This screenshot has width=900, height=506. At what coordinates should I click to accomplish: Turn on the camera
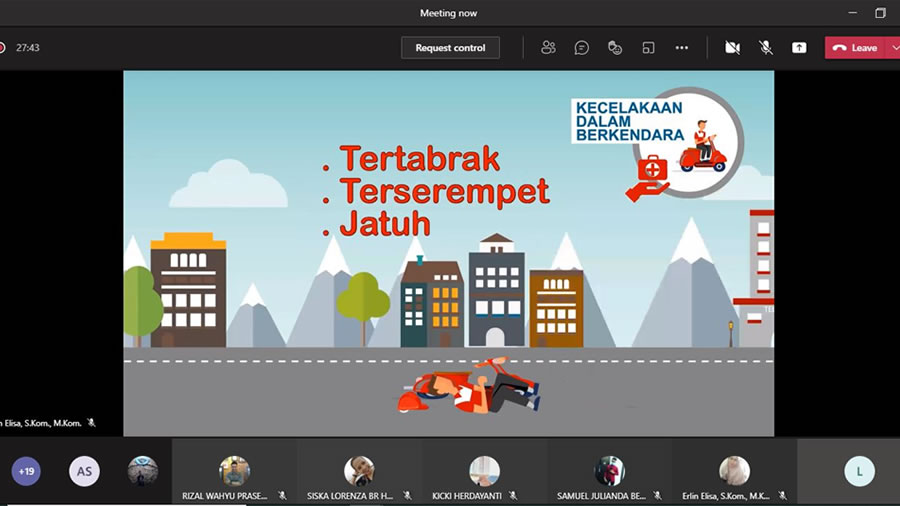[x=732, y=47]
